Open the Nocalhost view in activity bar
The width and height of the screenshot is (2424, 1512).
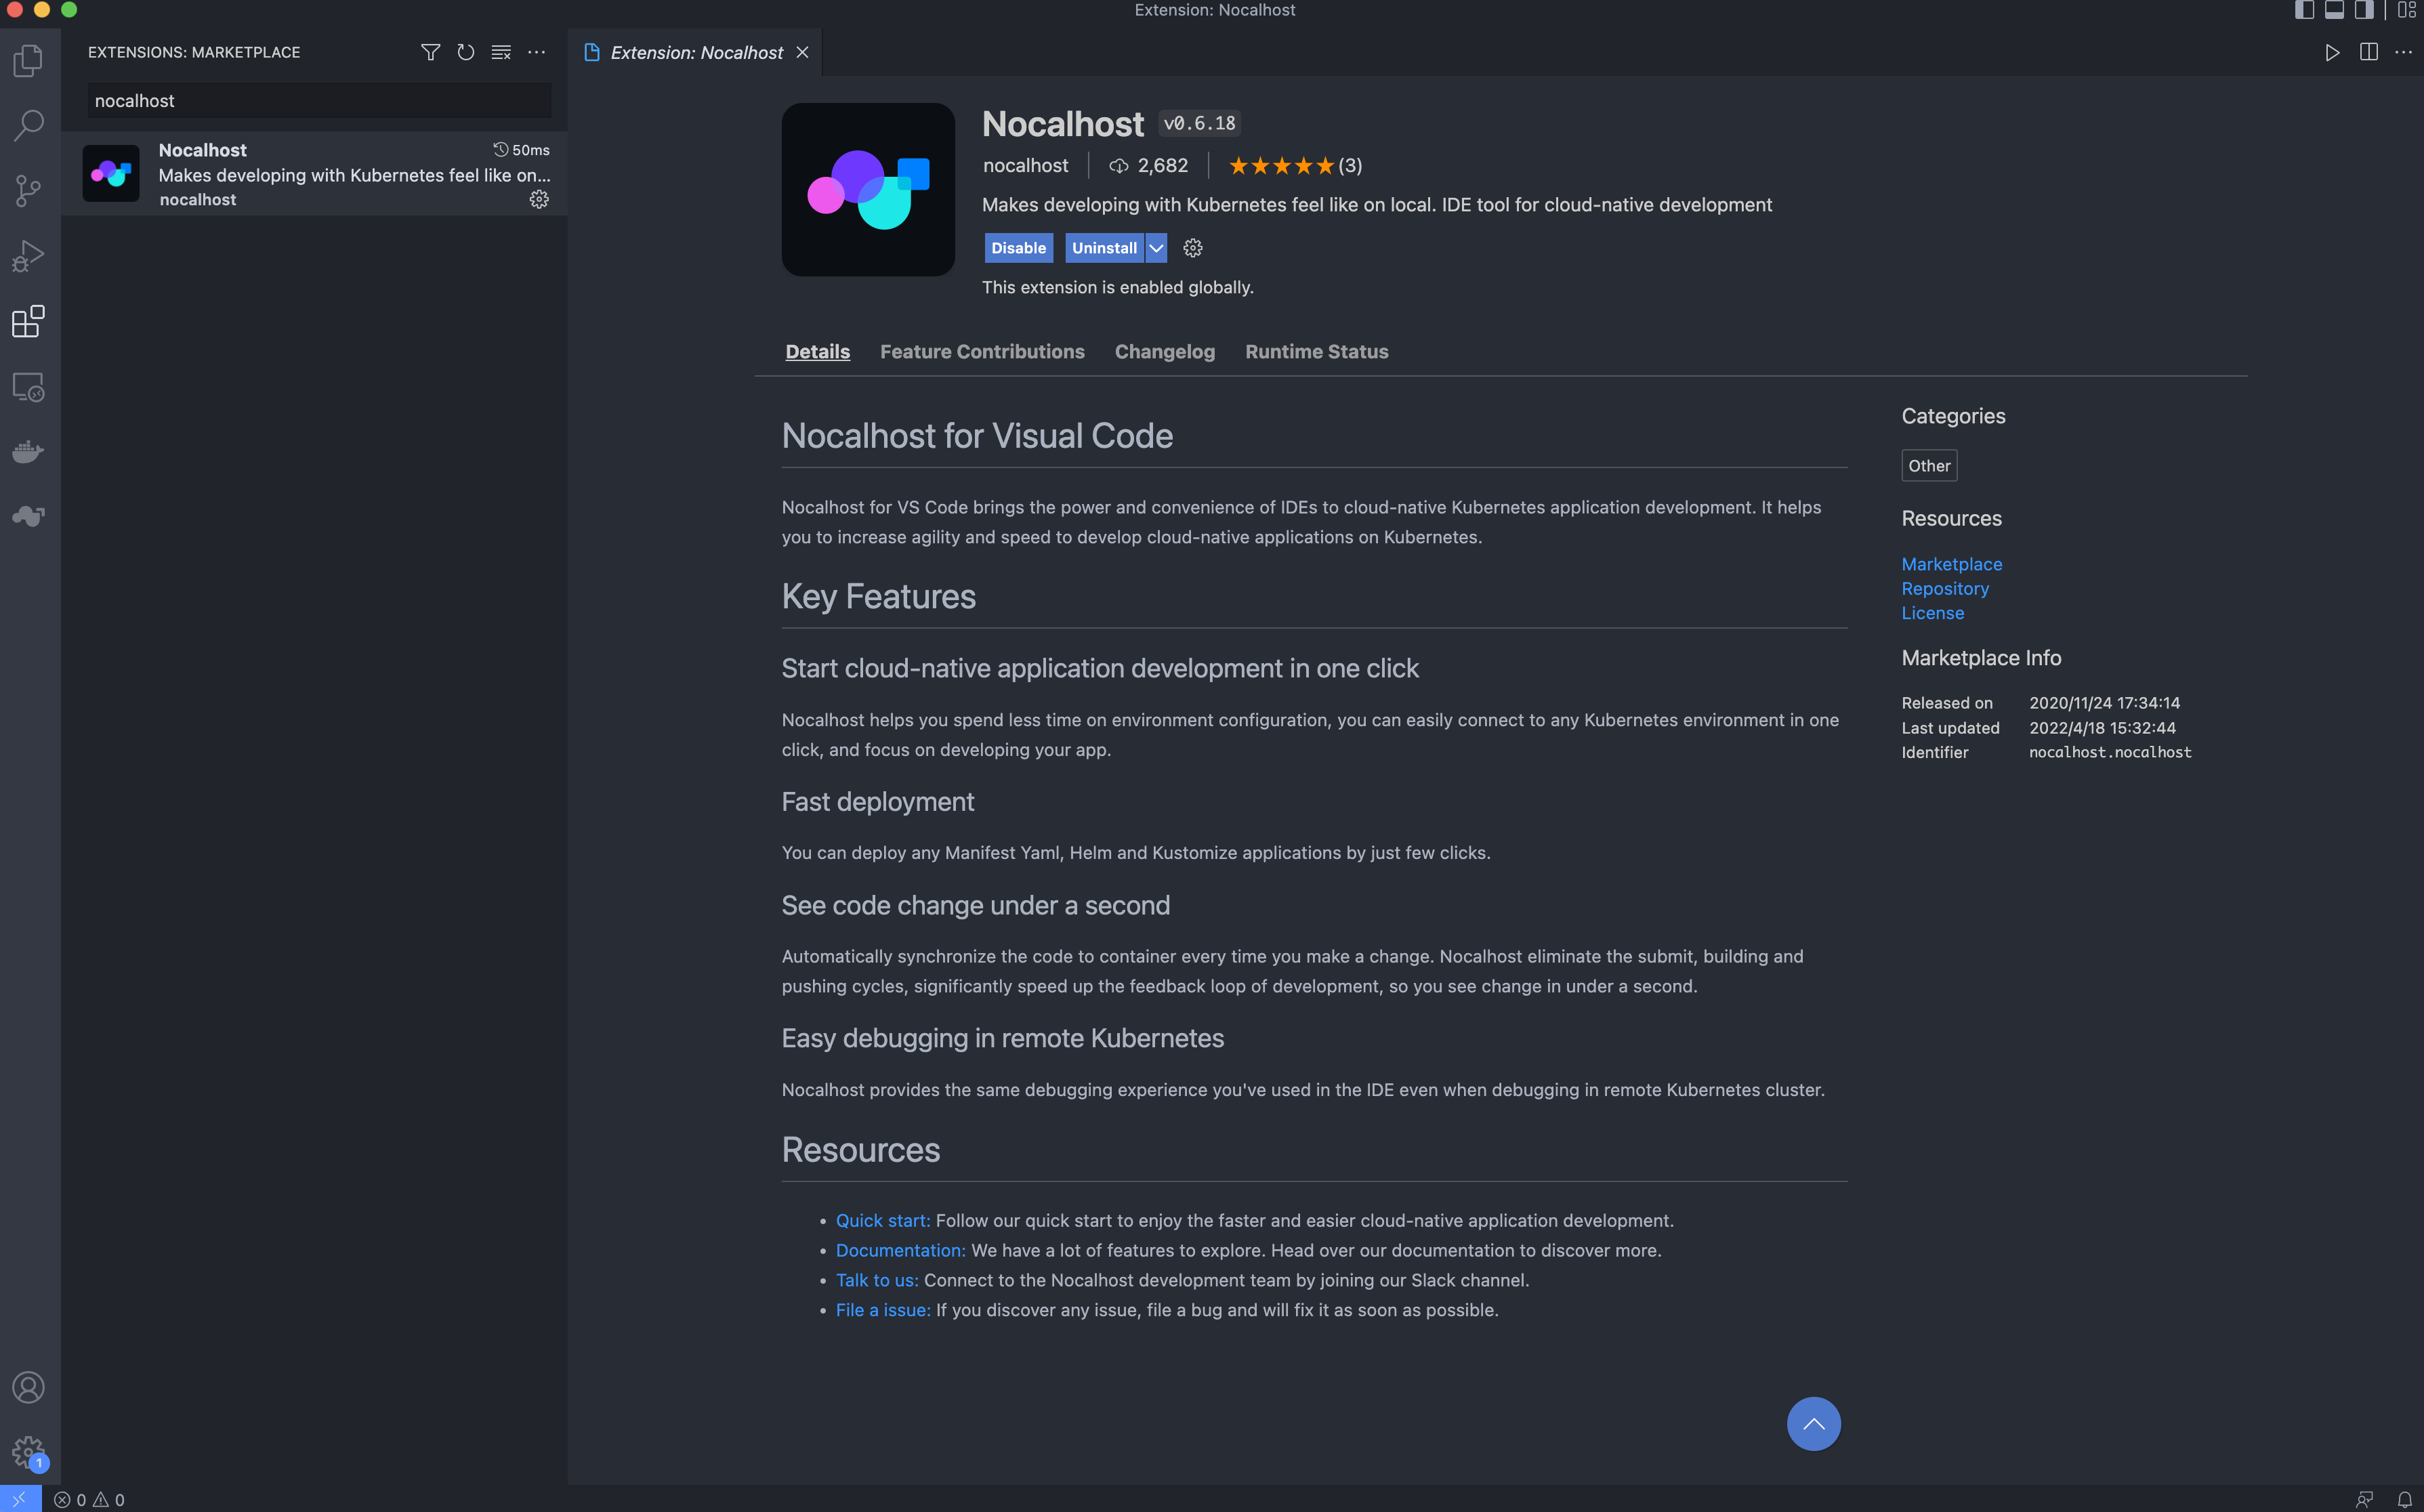(x=28, y=517)
